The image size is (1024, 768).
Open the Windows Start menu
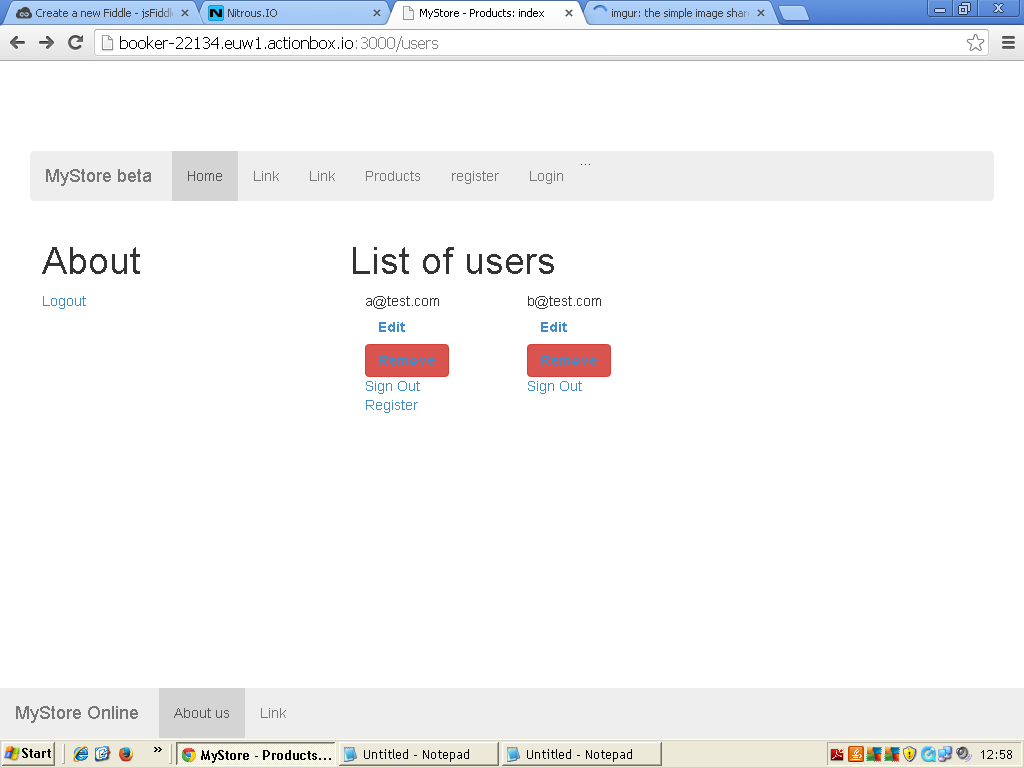click(x=28, y=754)
